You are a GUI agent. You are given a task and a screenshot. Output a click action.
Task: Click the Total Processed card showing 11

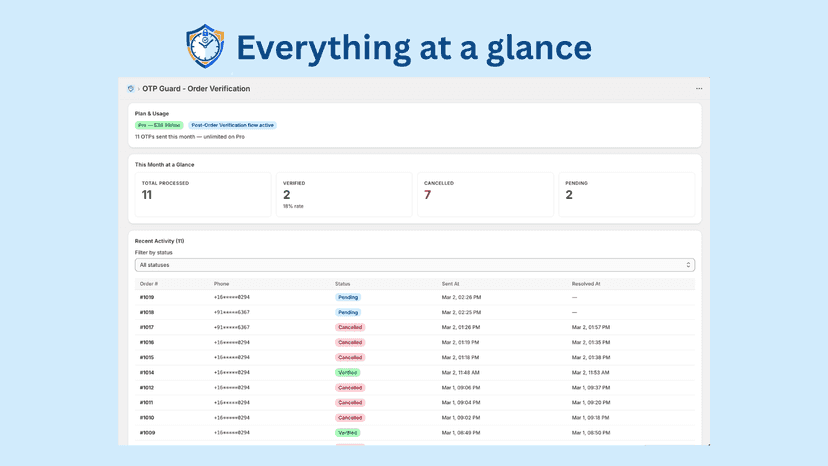[203, 194]
